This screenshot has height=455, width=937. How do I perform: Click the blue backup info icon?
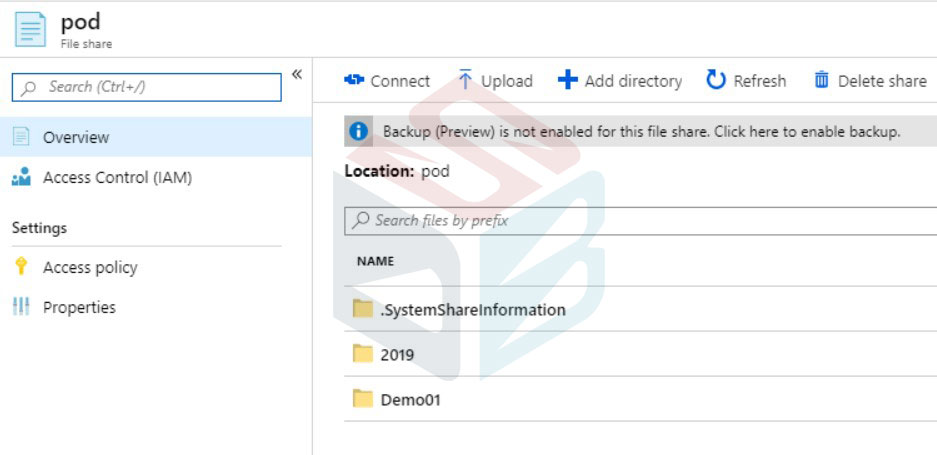(x=359, y=132)
